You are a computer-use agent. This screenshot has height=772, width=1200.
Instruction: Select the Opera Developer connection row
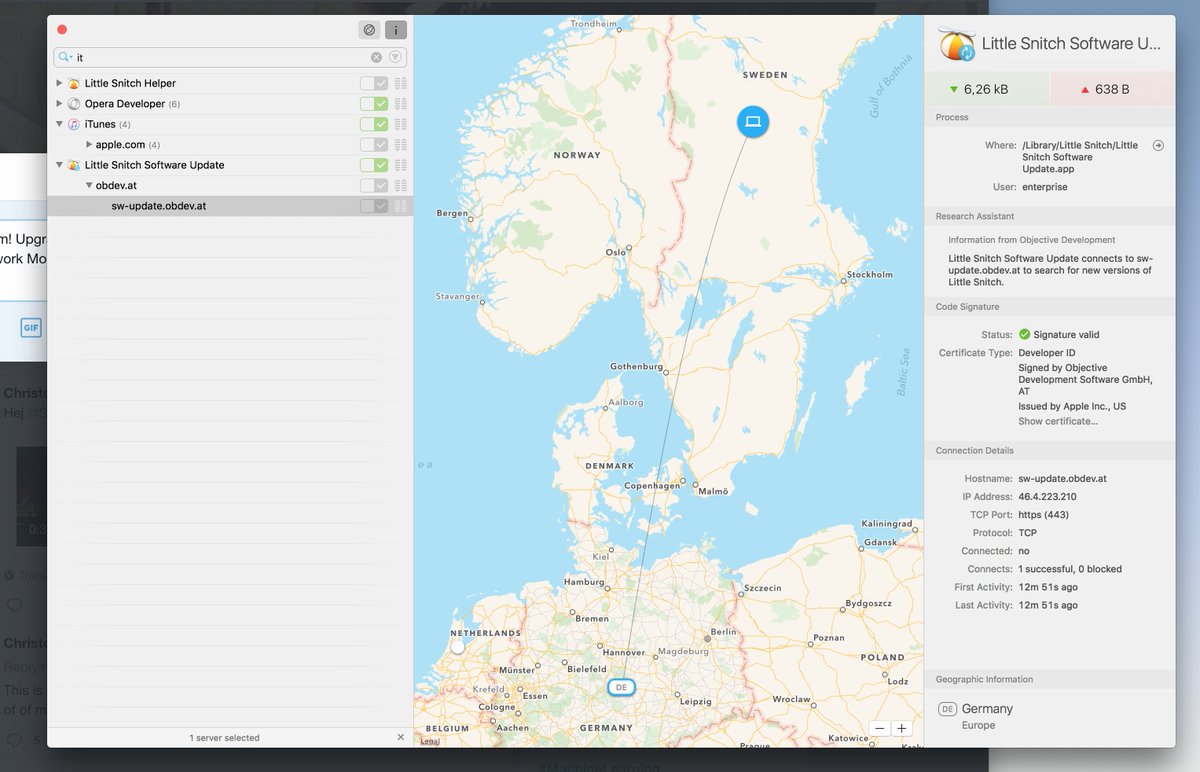[230, 104]
